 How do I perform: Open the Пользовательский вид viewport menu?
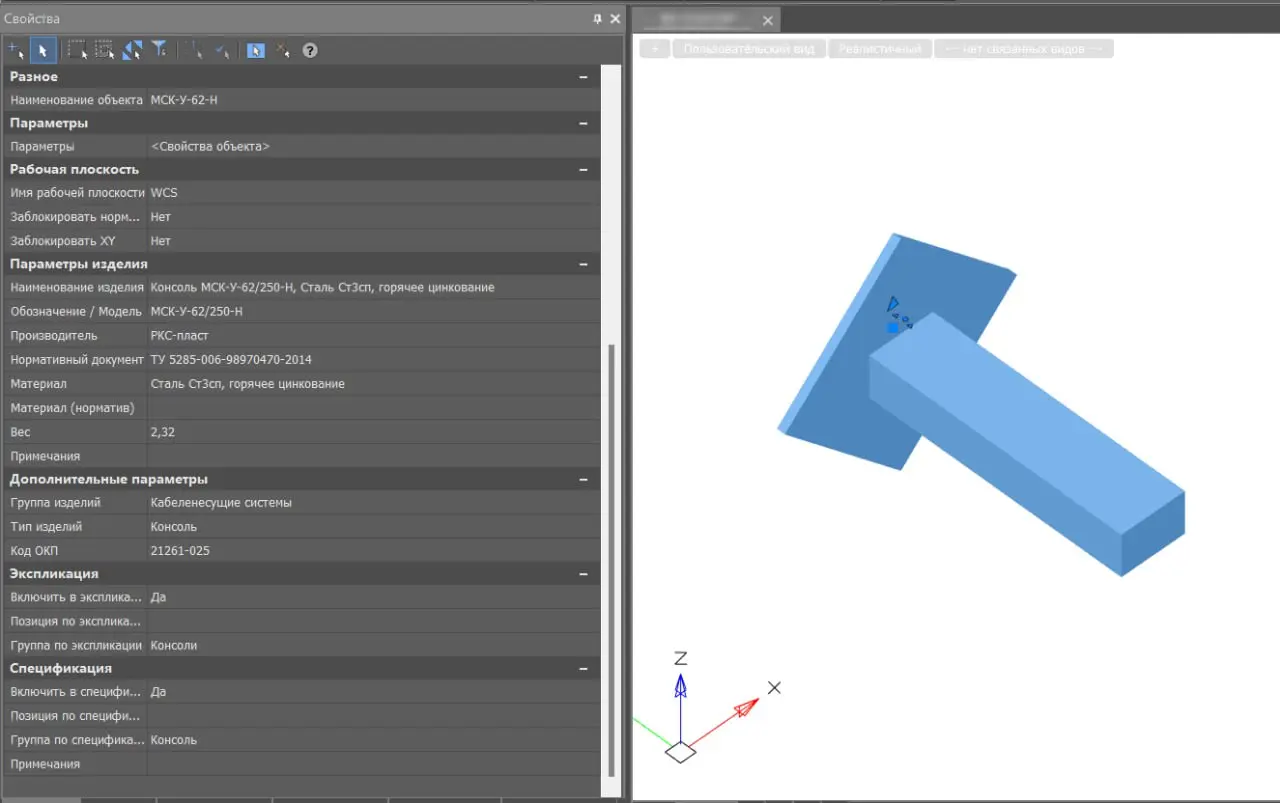click(749, 49)
